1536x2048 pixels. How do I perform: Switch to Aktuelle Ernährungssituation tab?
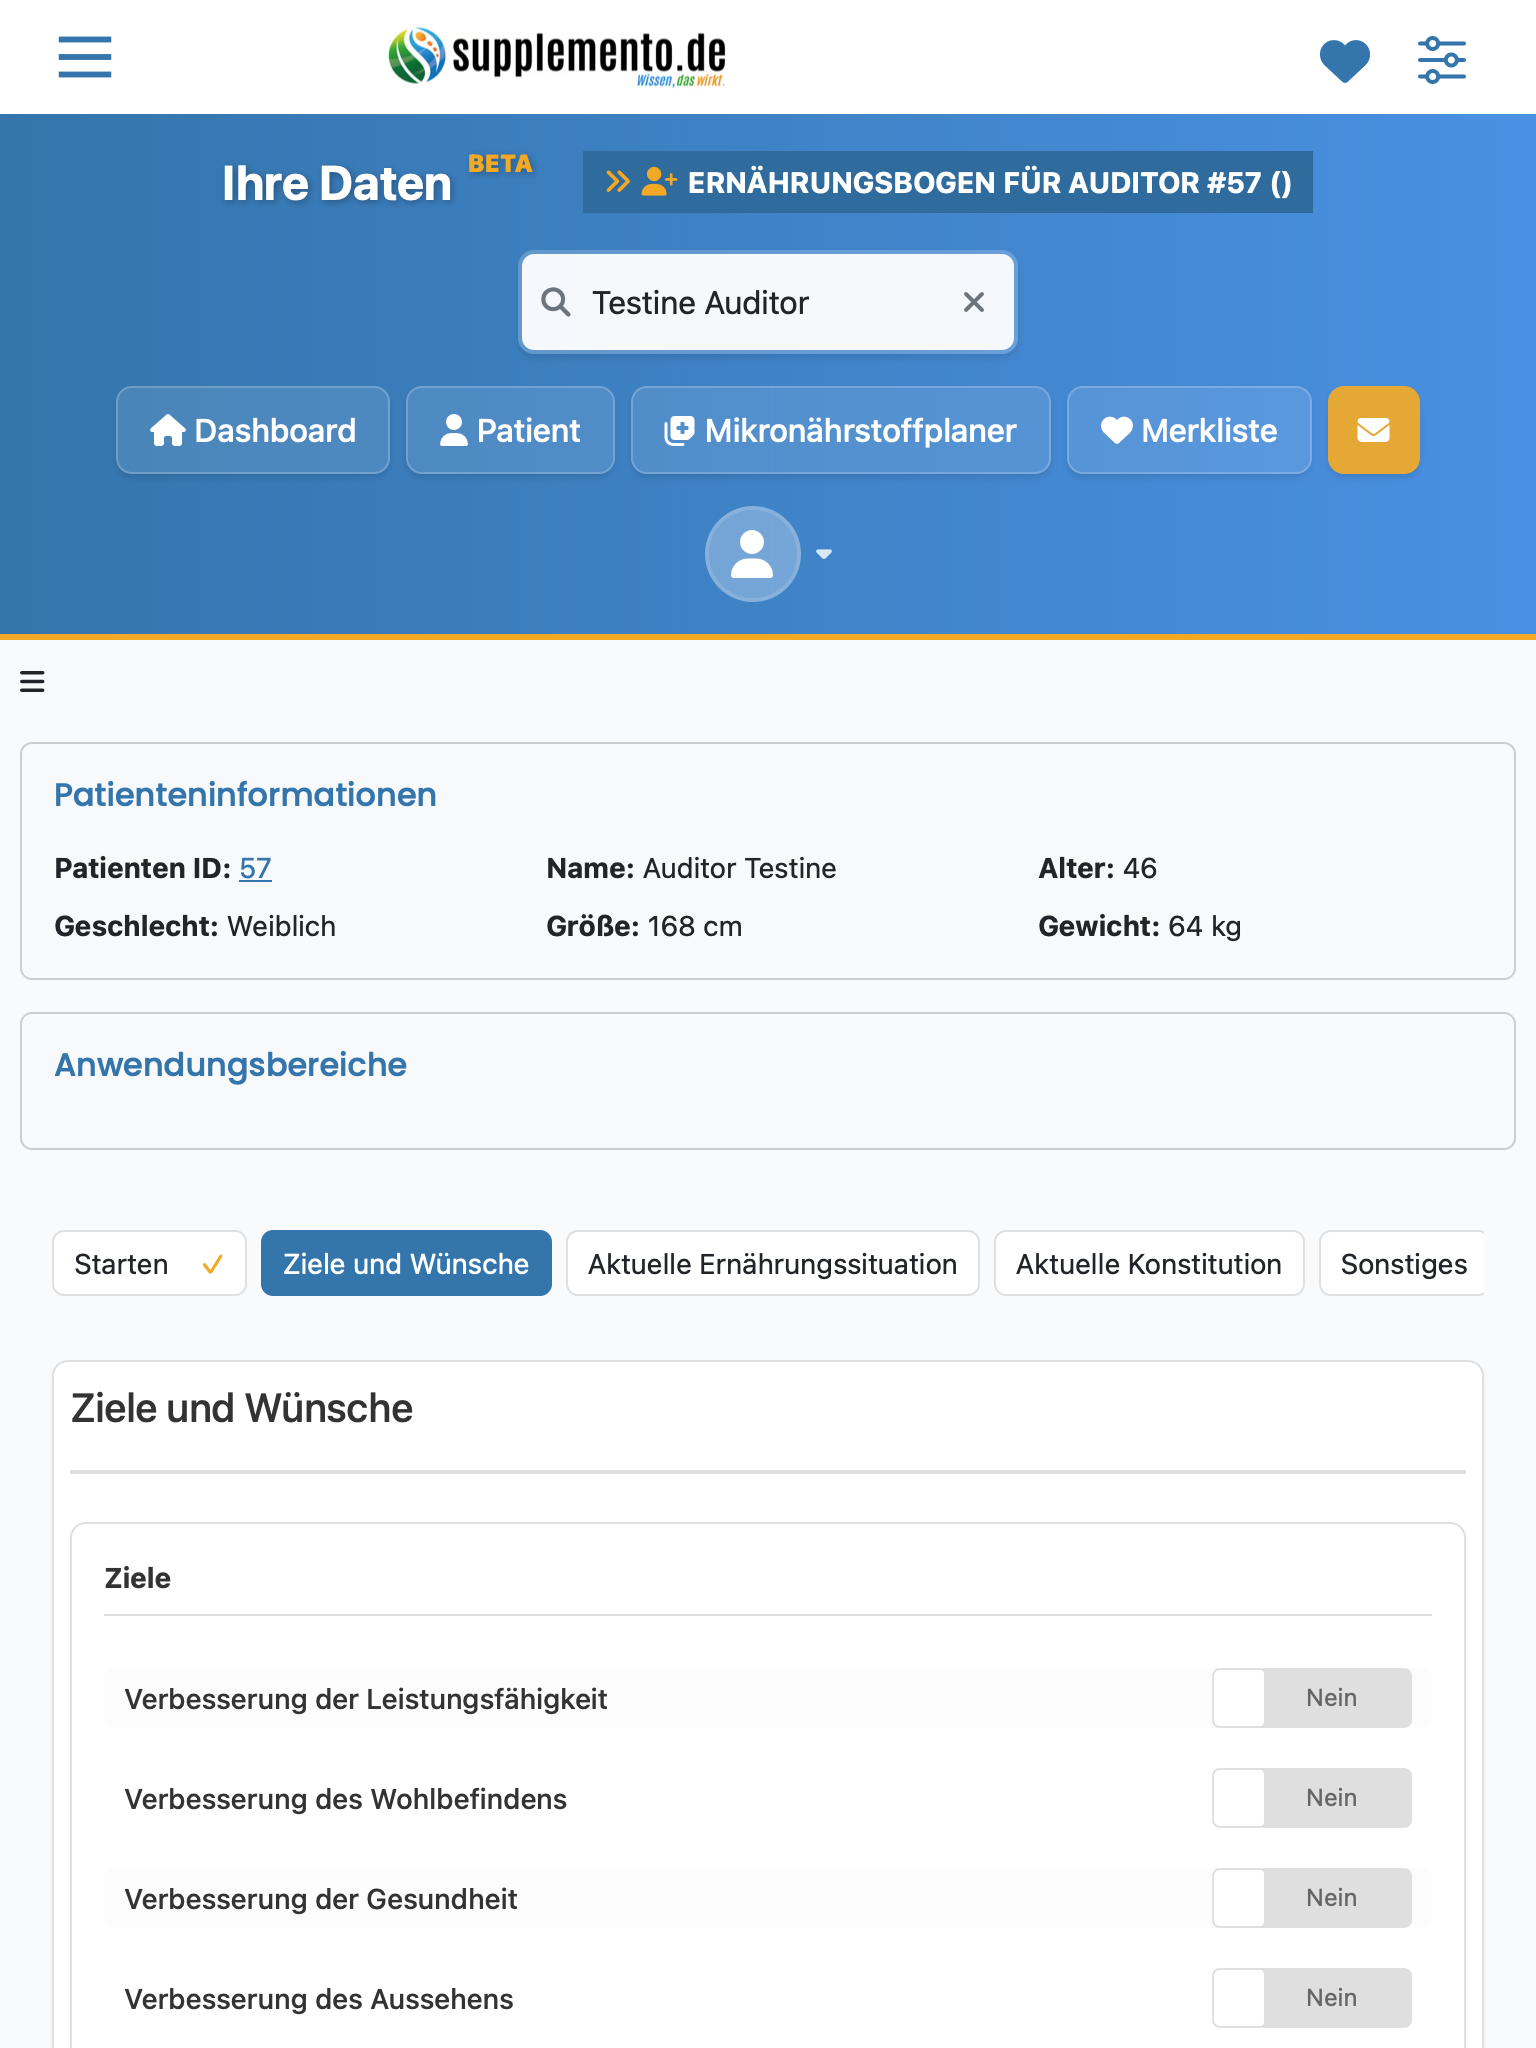click(x=772, y=1263)
